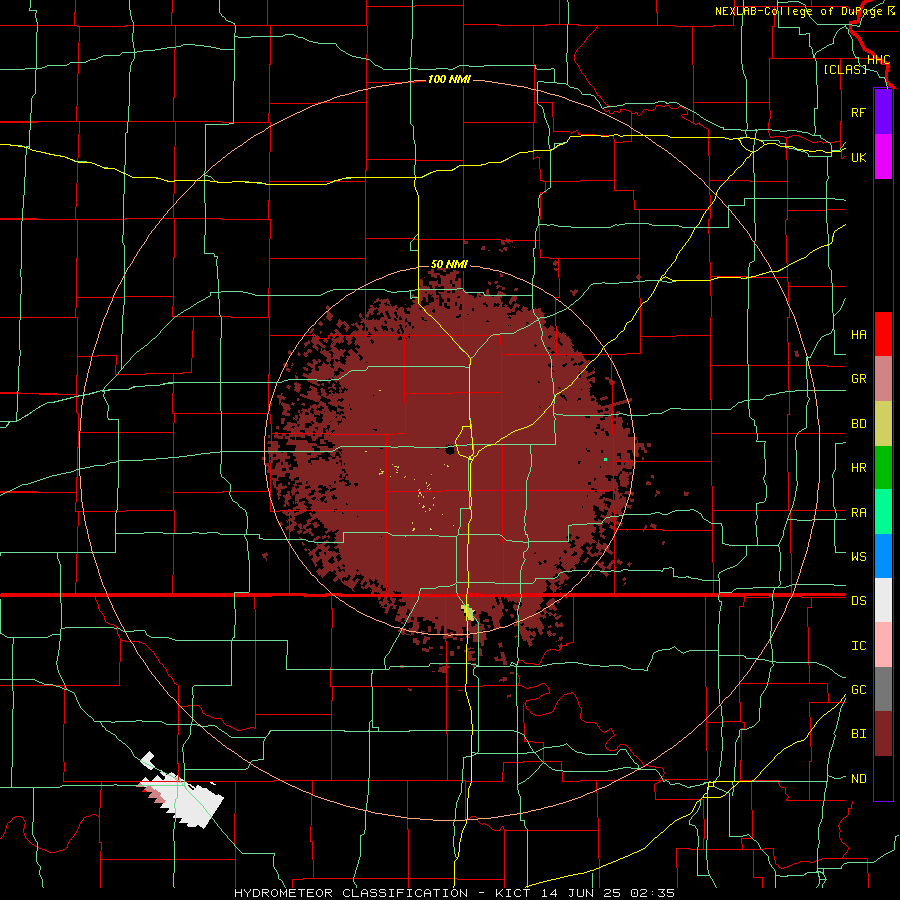
Task: Click the RF purple legend swatch
Action: point(883,112)
